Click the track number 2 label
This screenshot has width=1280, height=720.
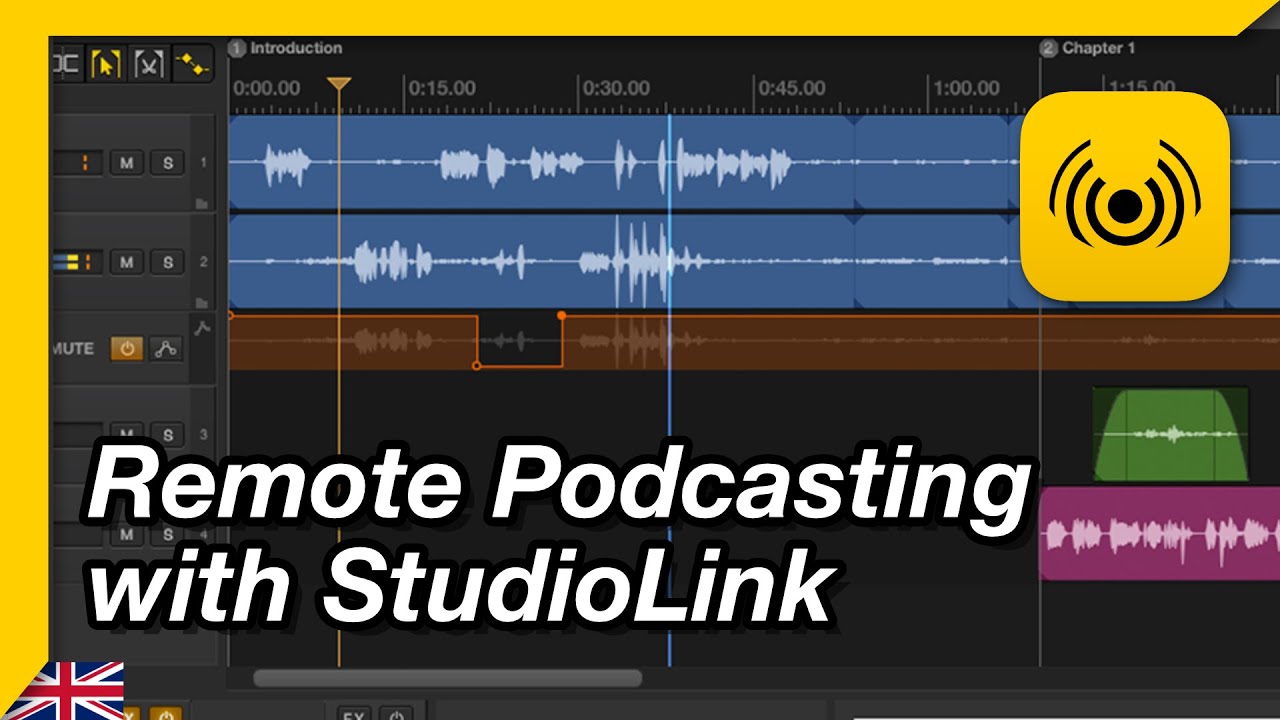(203, 261)
